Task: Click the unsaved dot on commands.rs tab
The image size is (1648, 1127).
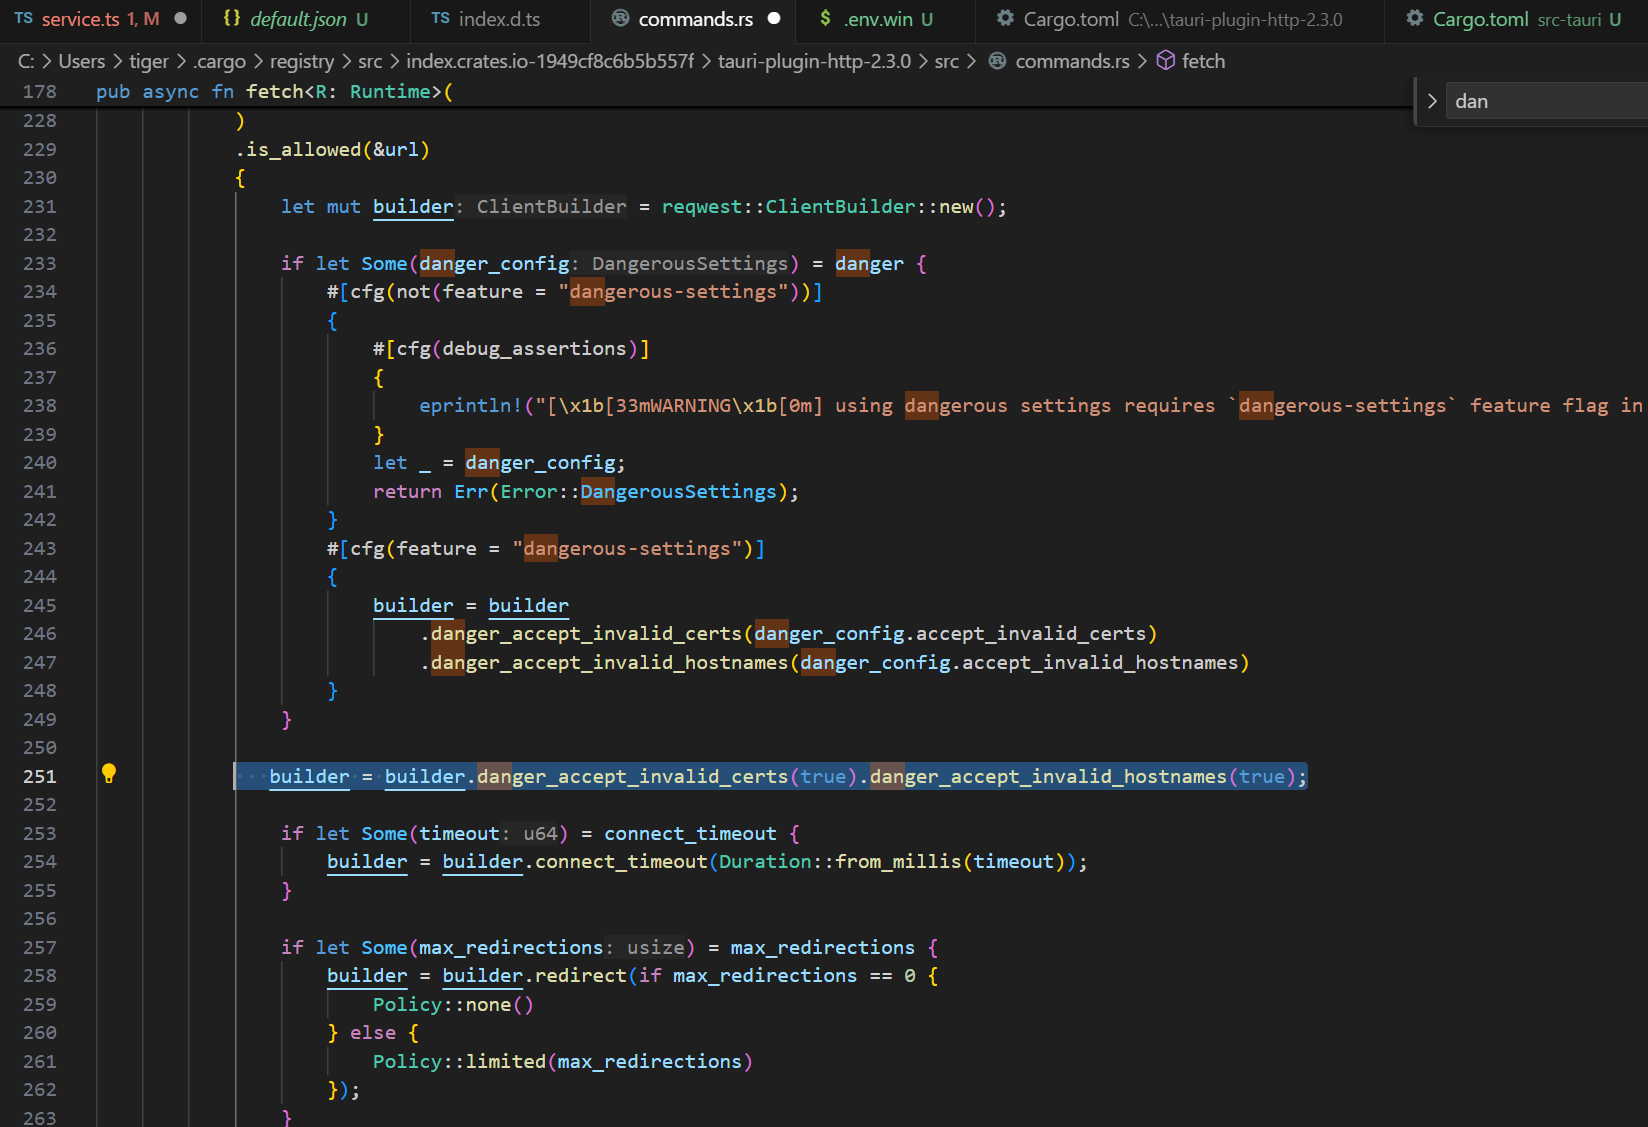Action: [x=774, y=19]
